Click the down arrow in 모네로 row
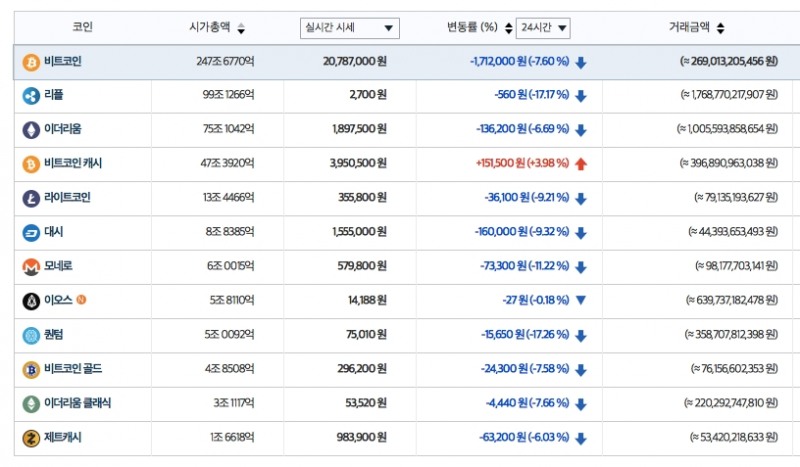This screenshot has height=467, width=800. tap(581, 267)
